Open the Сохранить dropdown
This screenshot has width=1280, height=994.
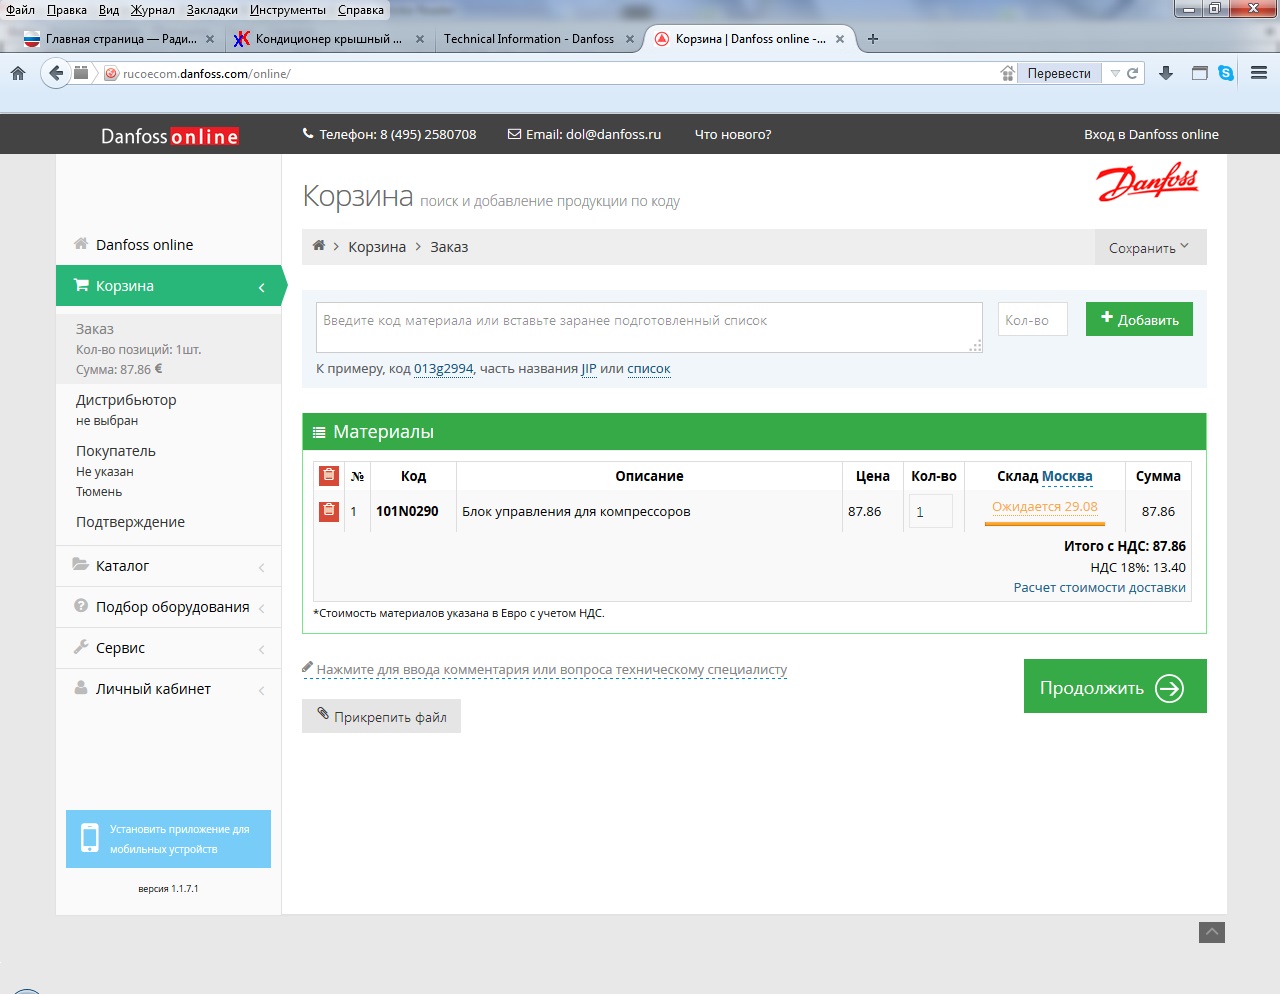1150,247
